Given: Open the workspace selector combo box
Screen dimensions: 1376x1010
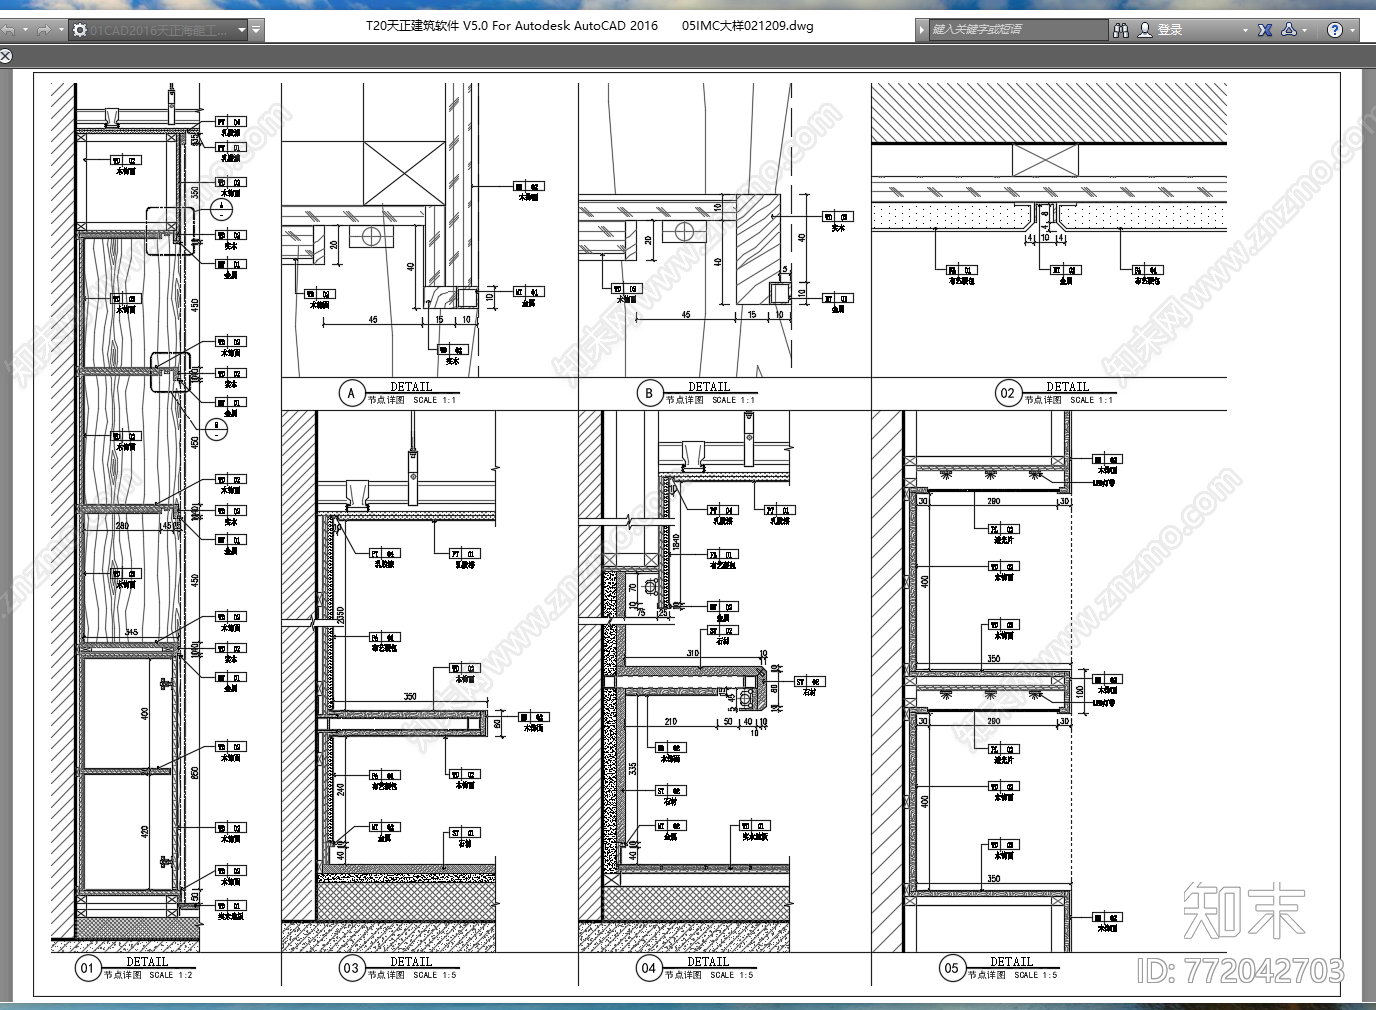Looking at the screenshot, I should coord(158,30).
